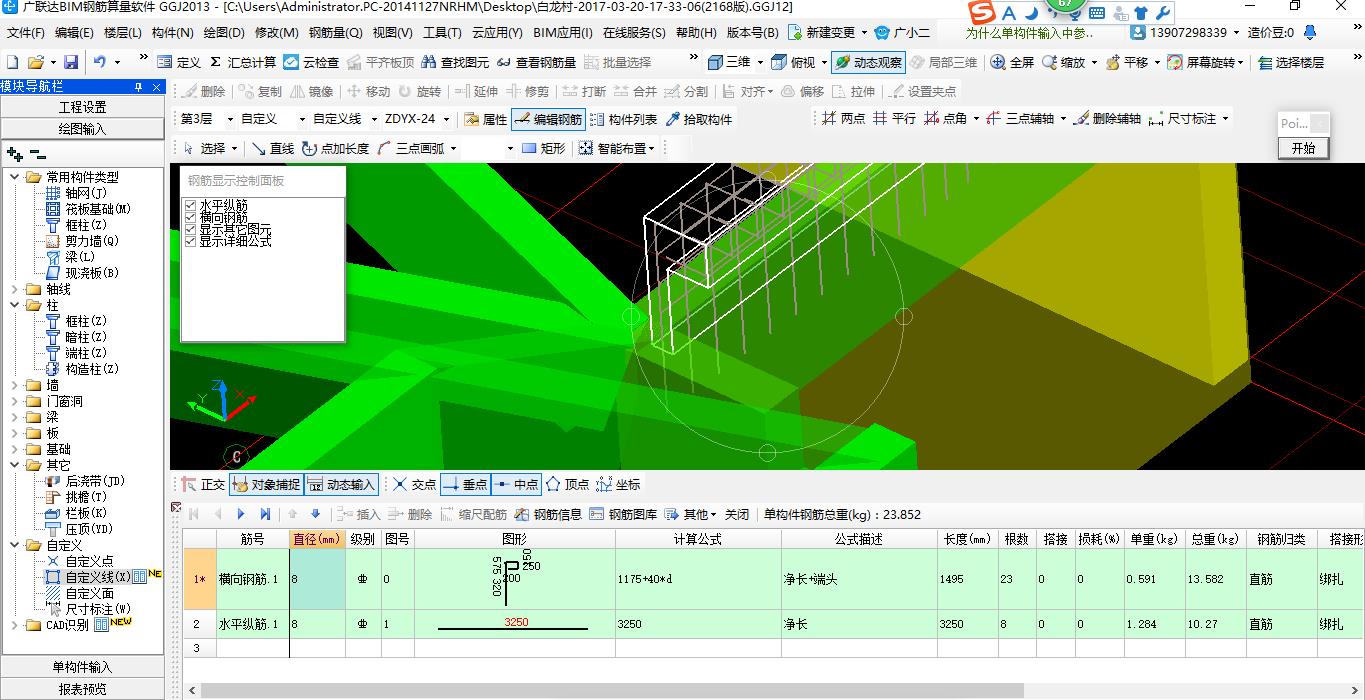
Task: Open 报表预览 report preview
Action: [x=82, y=689]
